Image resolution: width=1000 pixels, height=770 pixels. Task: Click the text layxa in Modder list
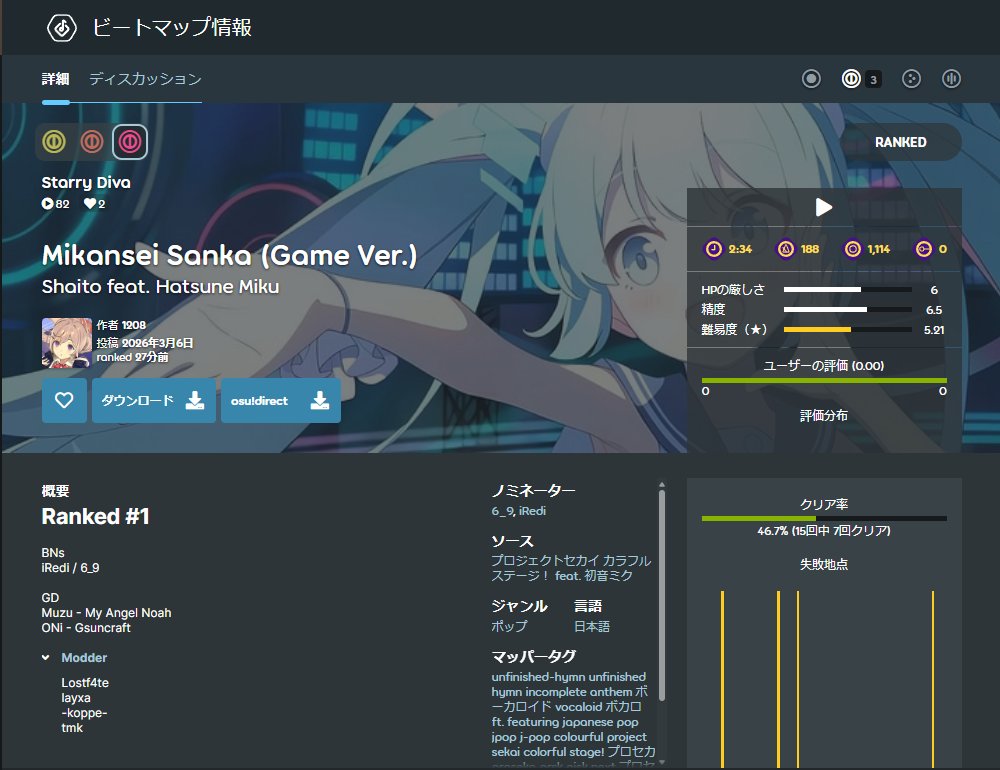click(x=76, y=698)
